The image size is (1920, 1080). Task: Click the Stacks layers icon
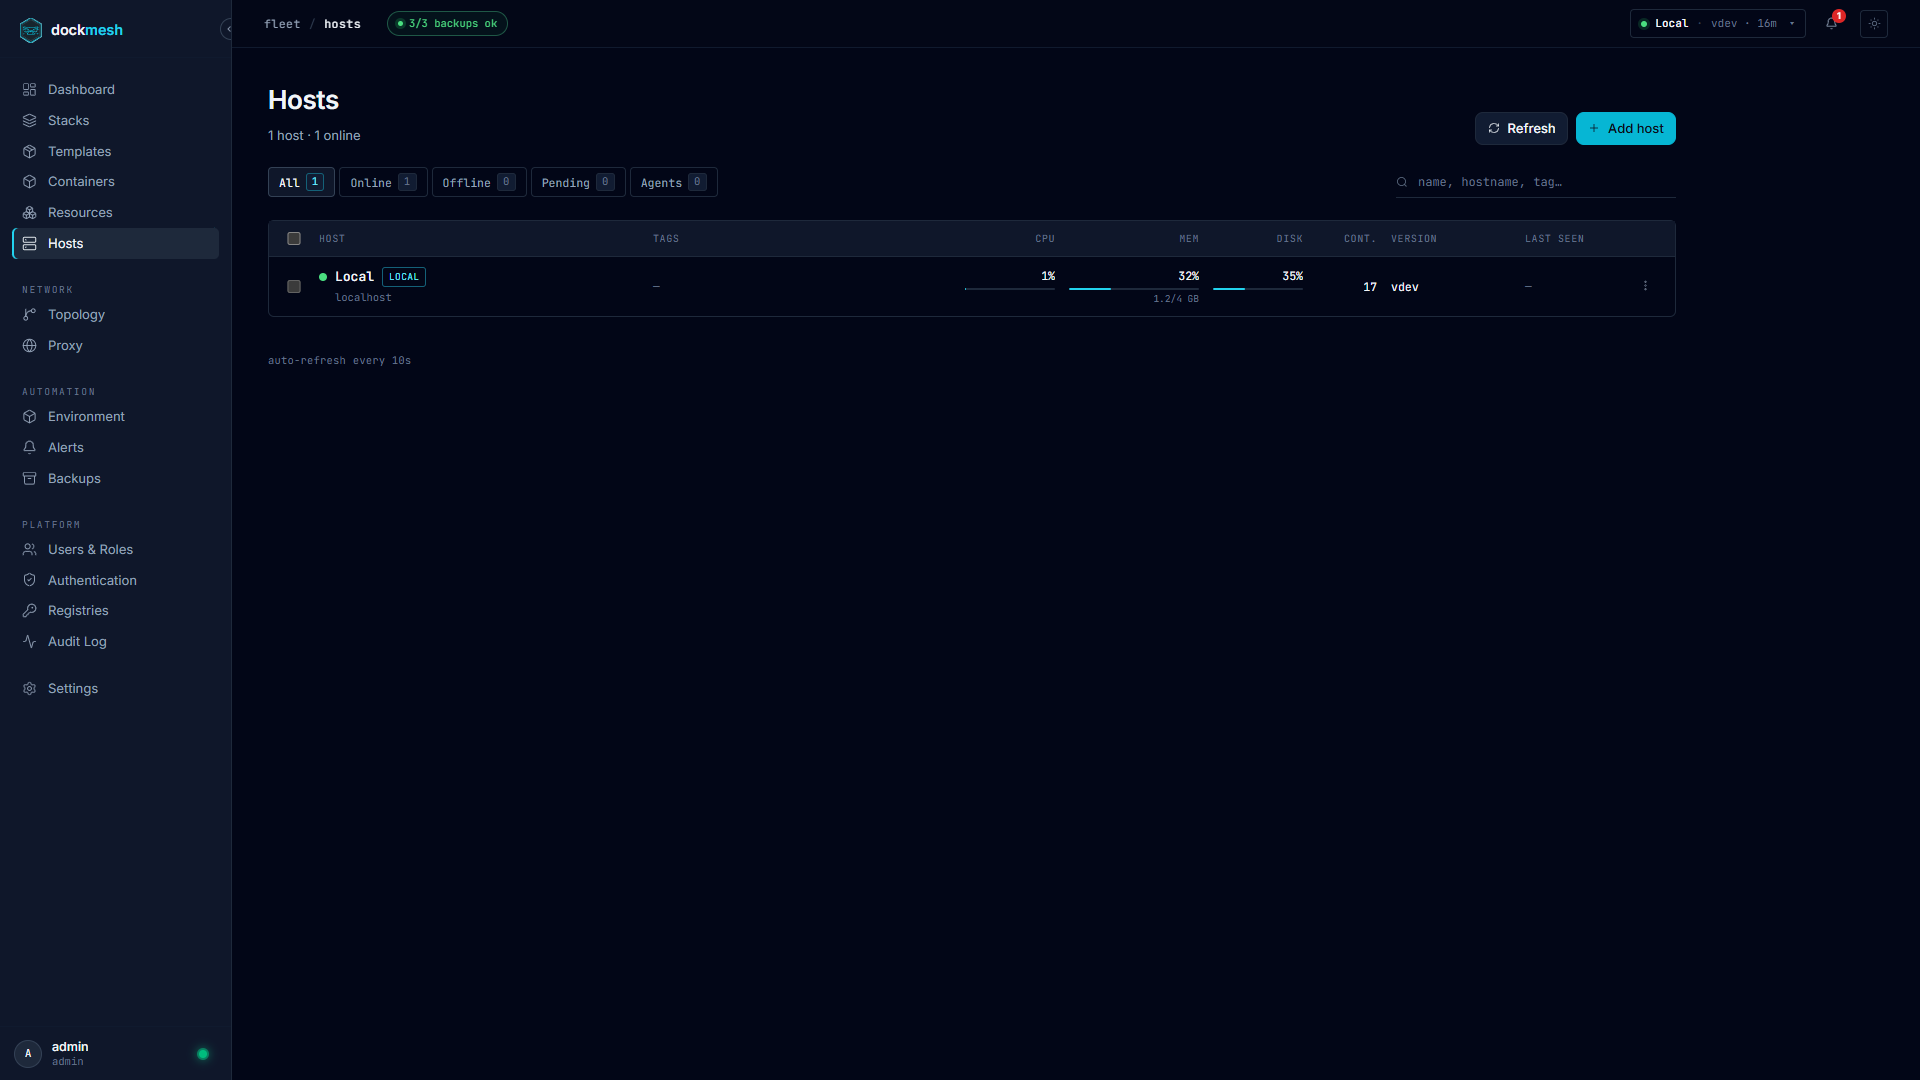coord(30,120)
